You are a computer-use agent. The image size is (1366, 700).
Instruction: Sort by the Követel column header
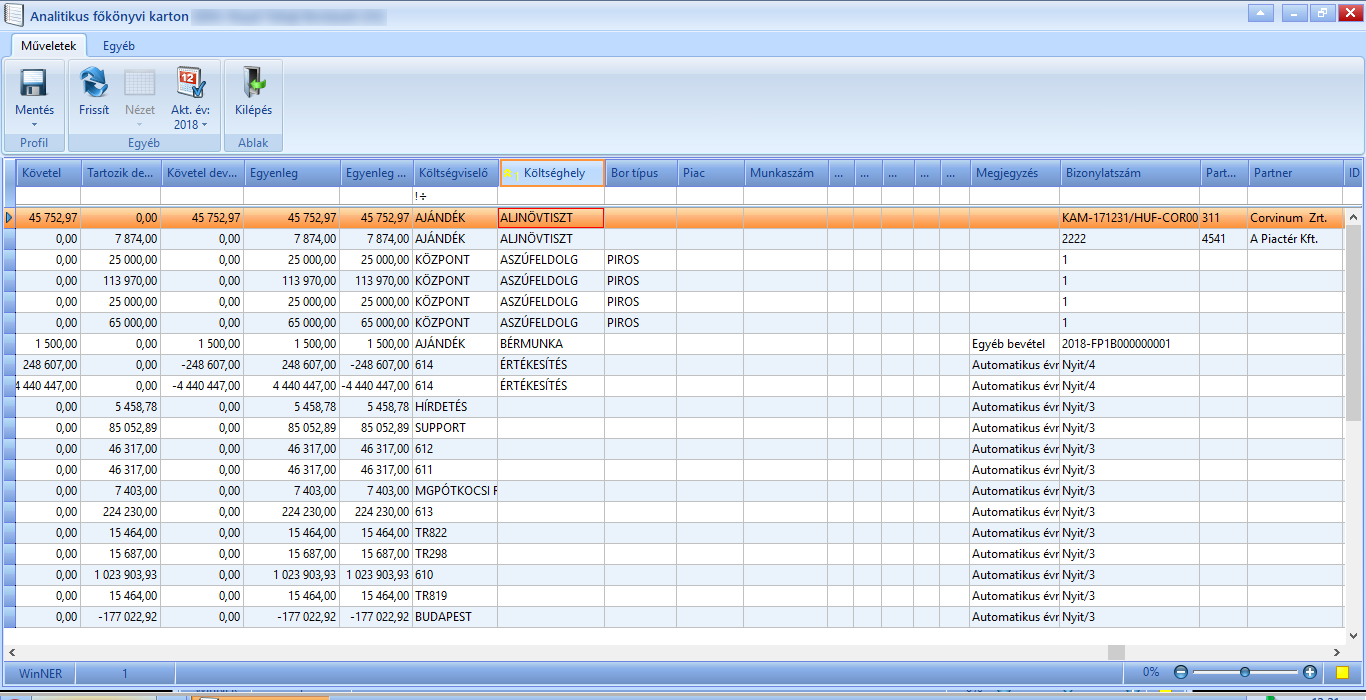click(49, 173)
